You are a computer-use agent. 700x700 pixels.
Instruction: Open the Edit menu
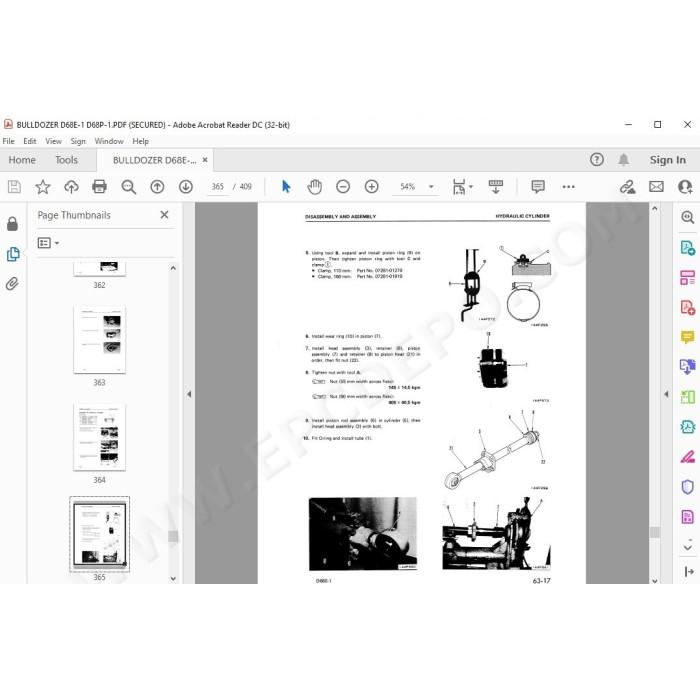tap(30, 141)
